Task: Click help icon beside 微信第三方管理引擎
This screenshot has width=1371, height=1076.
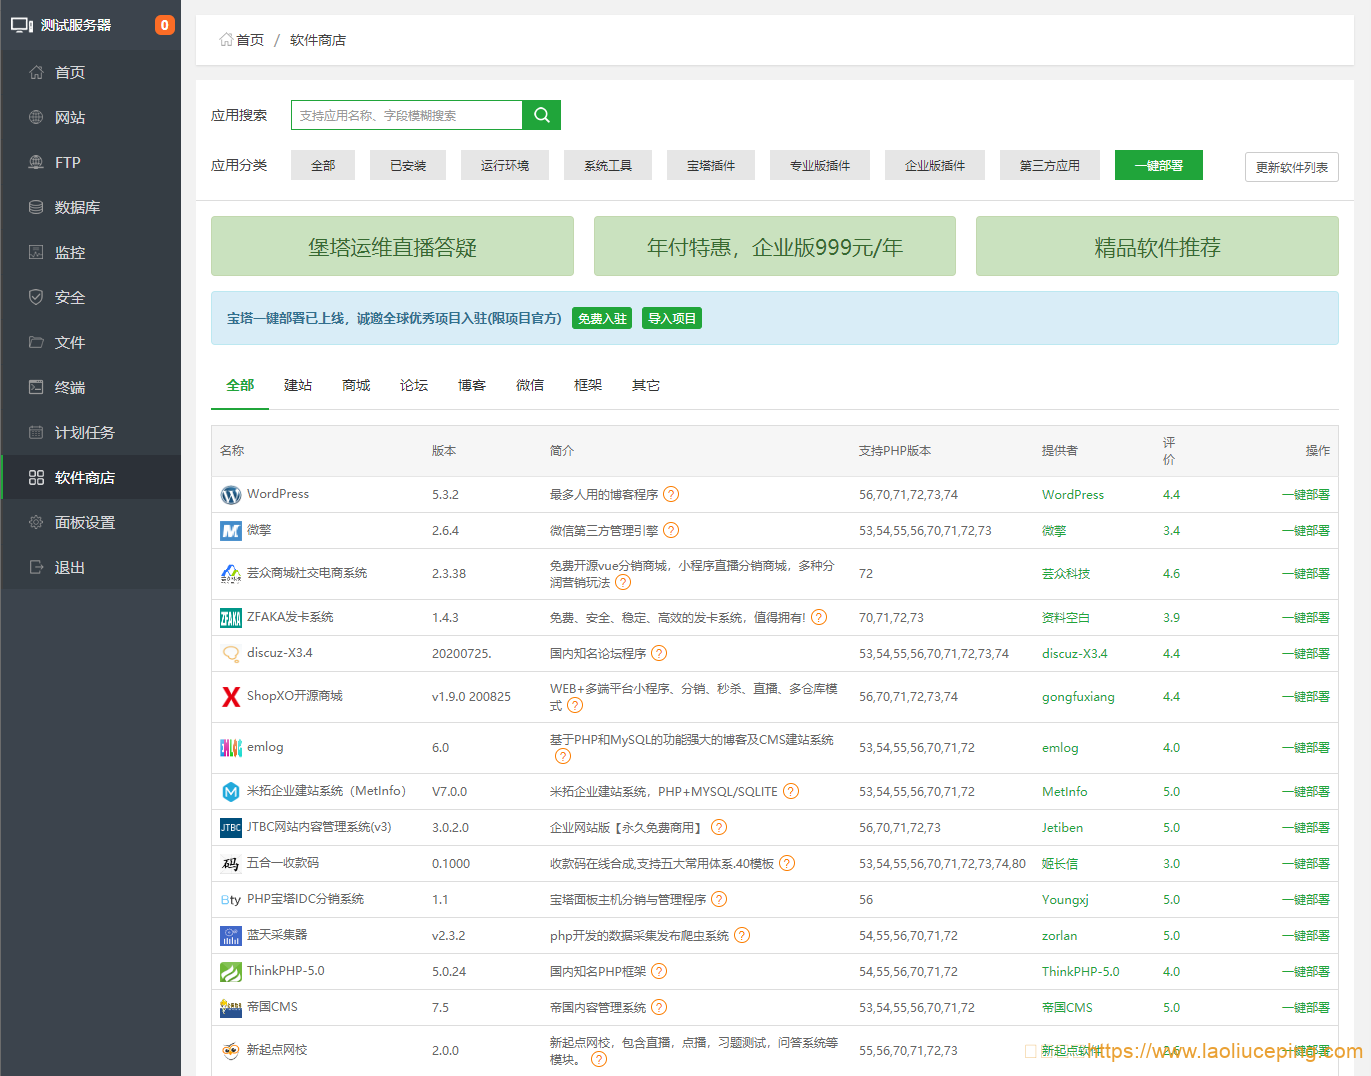Action: tap(671, 530)
